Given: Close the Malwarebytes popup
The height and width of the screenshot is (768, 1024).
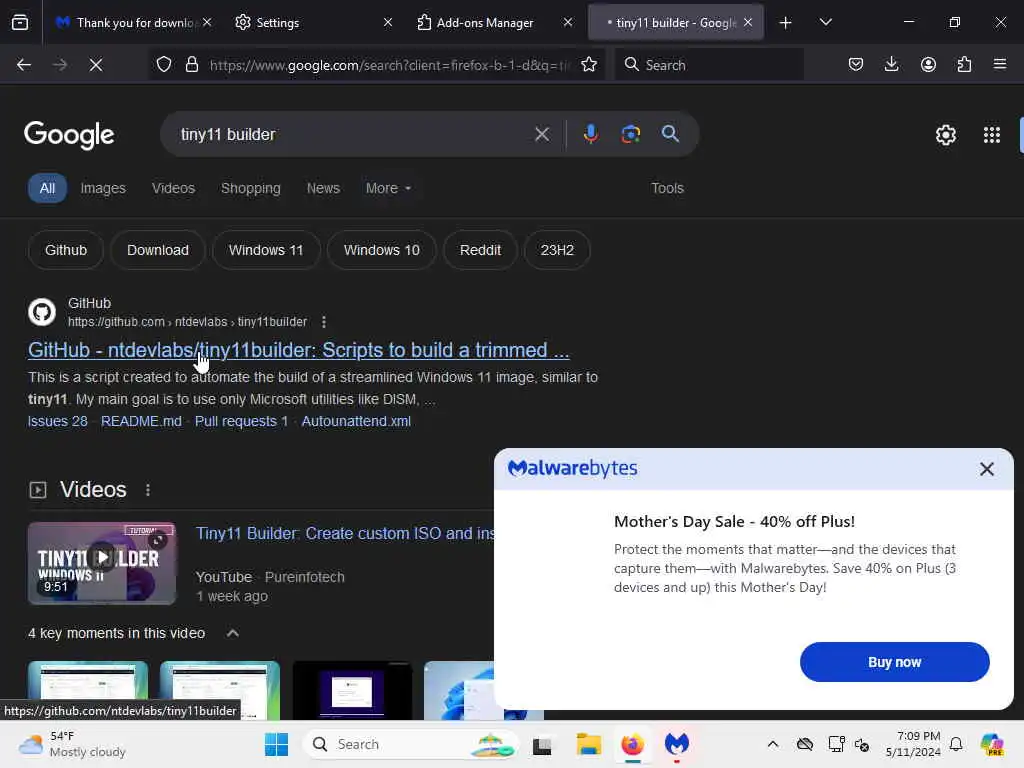Looking at the screenshot, I should coord(987,469).
